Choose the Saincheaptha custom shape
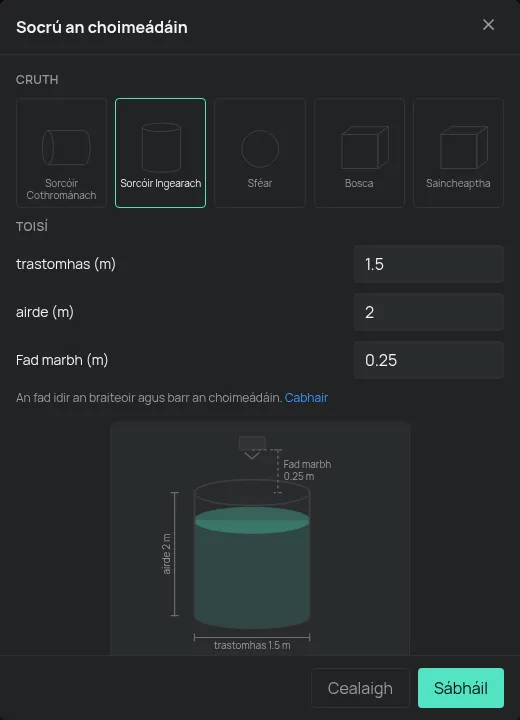 pos(458,153)
